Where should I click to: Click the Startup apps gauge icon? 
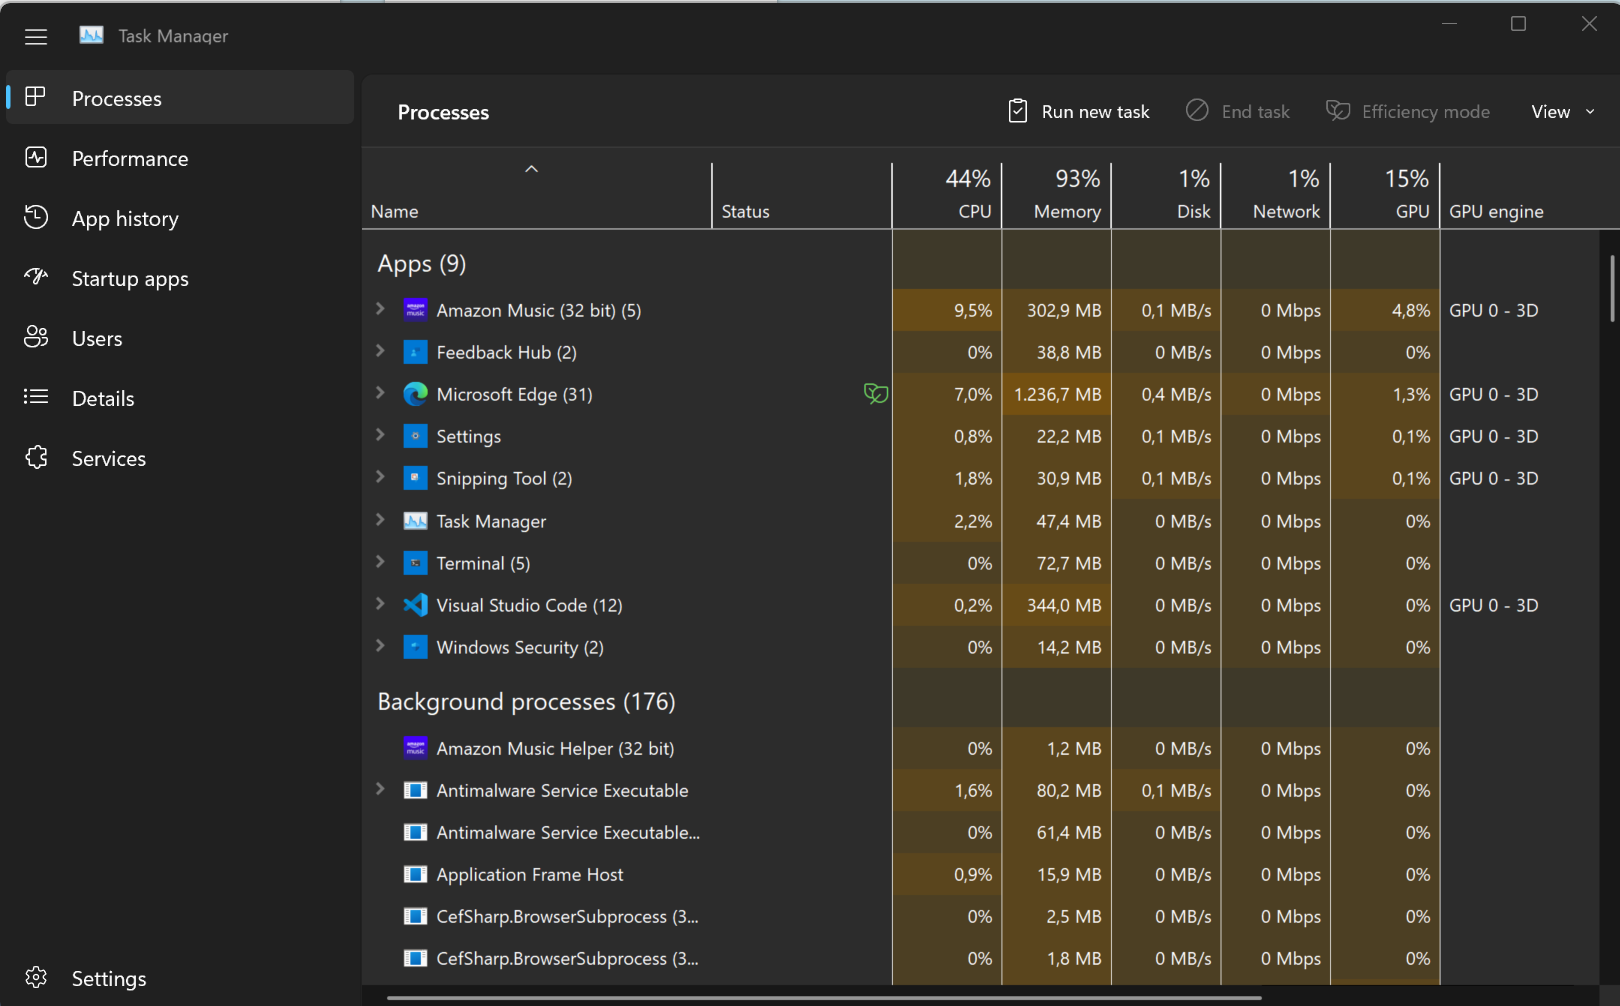coord(36,277)
